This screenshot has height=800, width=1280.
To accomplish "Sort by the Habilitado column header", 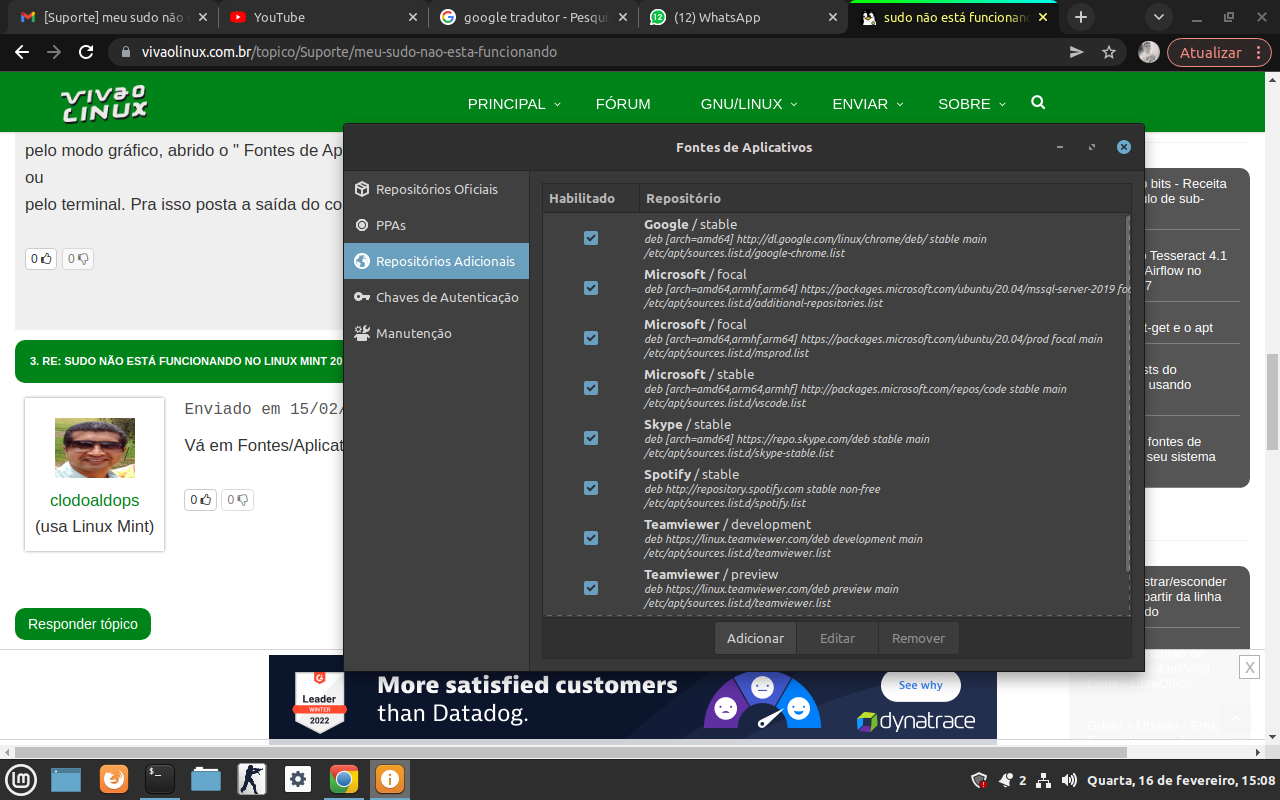I will tap(591, 198).
